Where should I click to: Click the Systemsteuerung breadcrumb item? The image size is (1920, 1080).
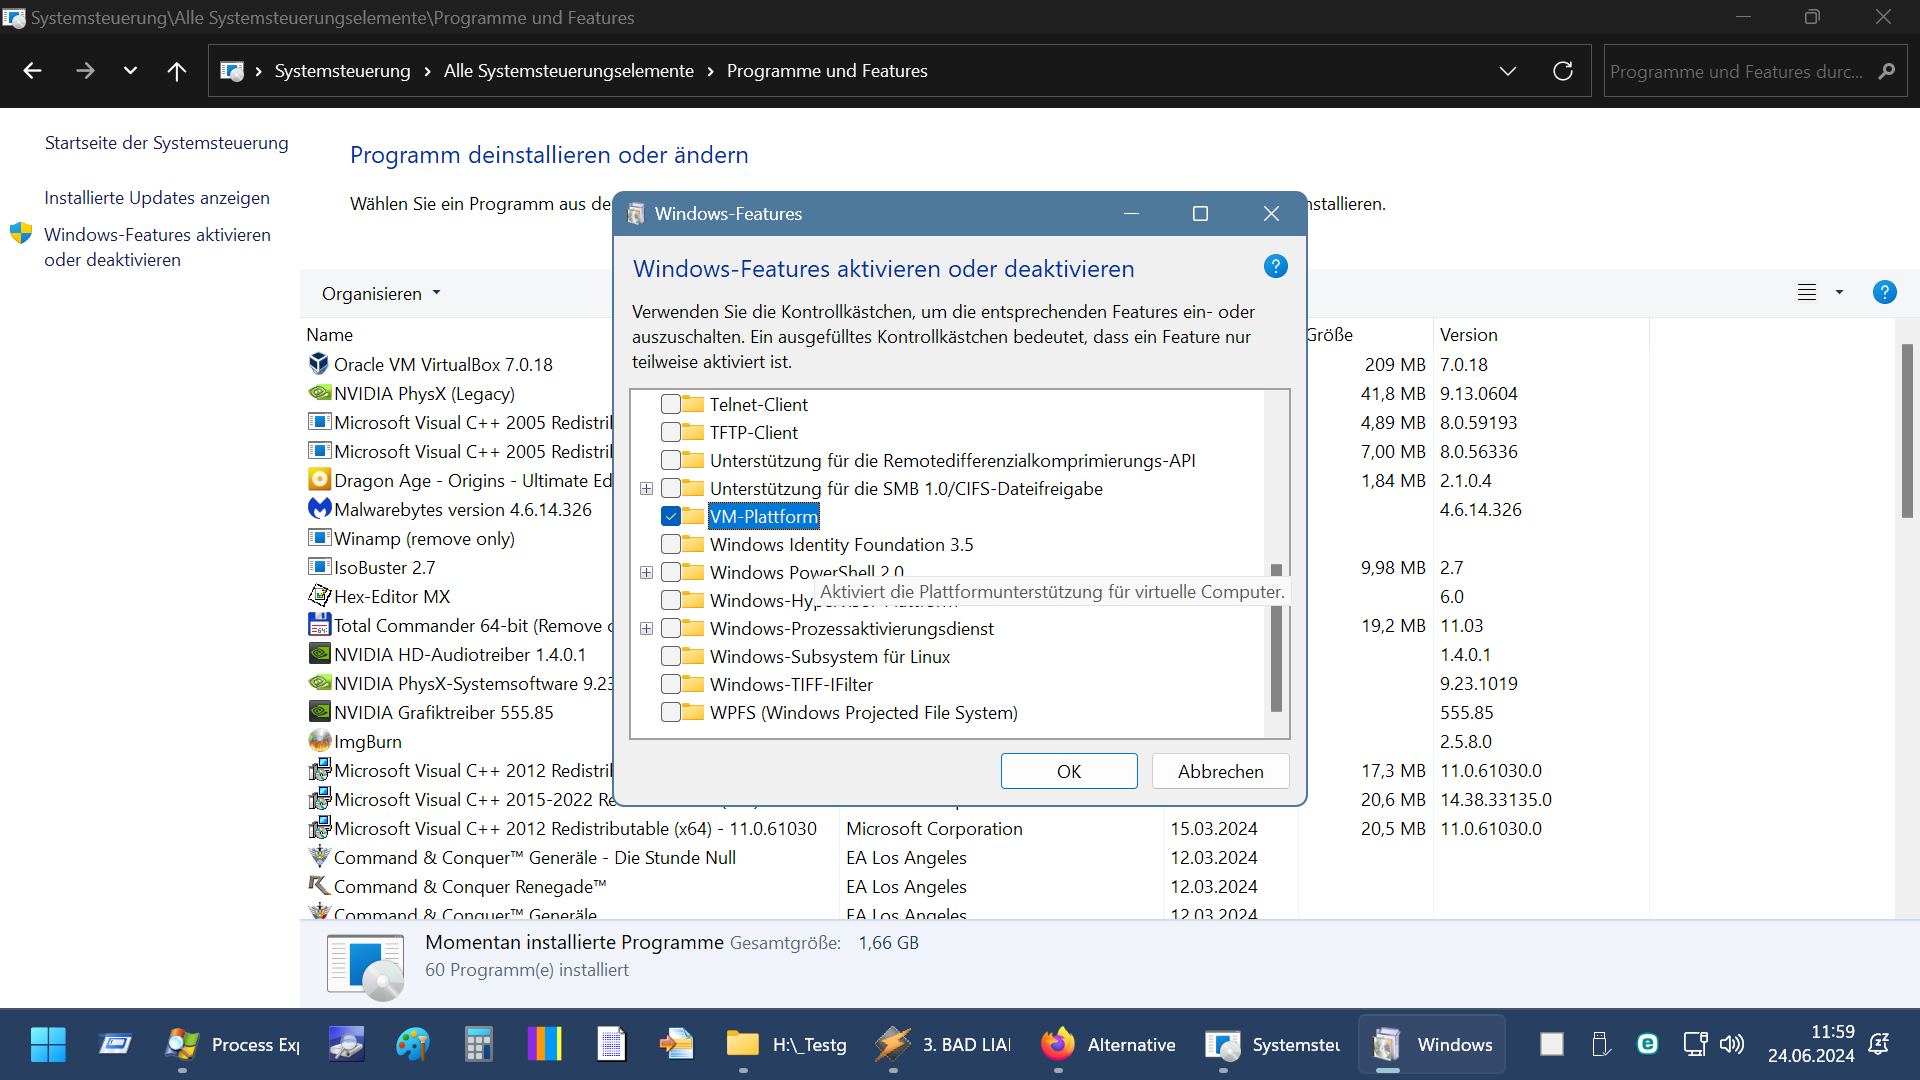[342, 71]
